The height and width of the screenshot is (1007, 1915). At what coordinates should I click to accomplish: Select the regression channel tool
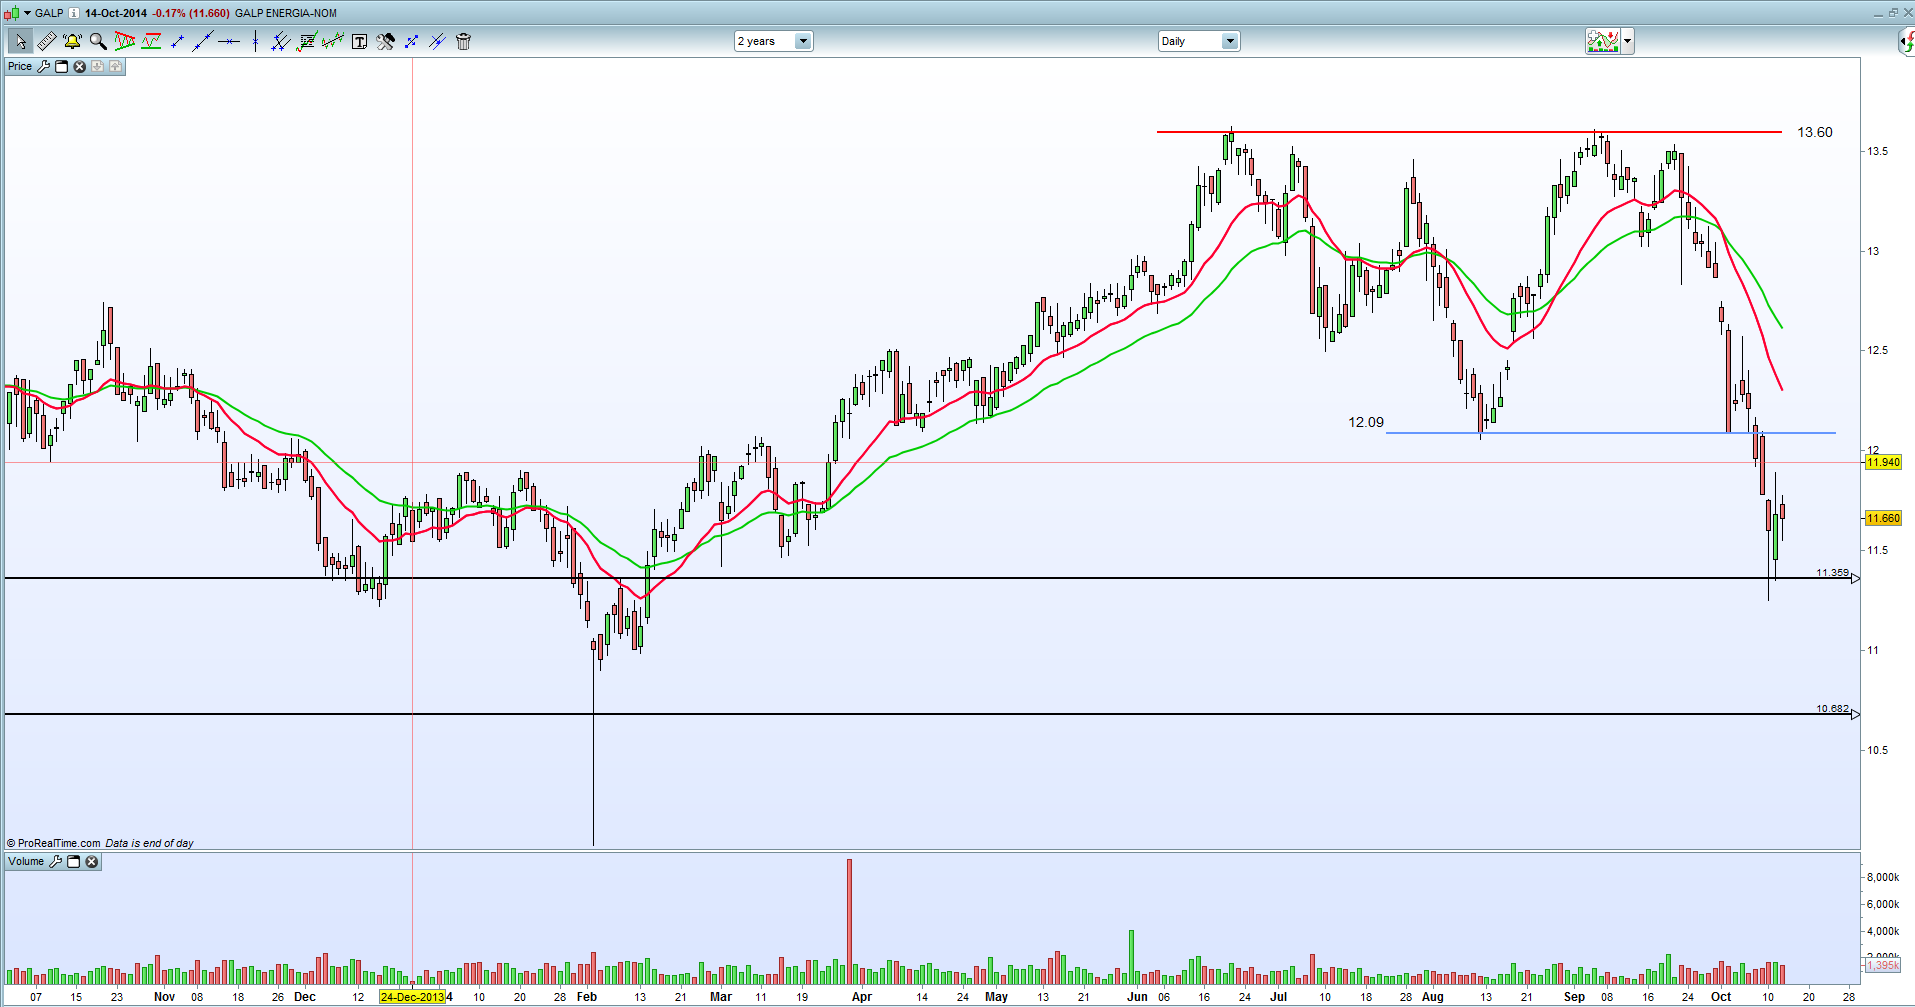click(x=333, y=41)
